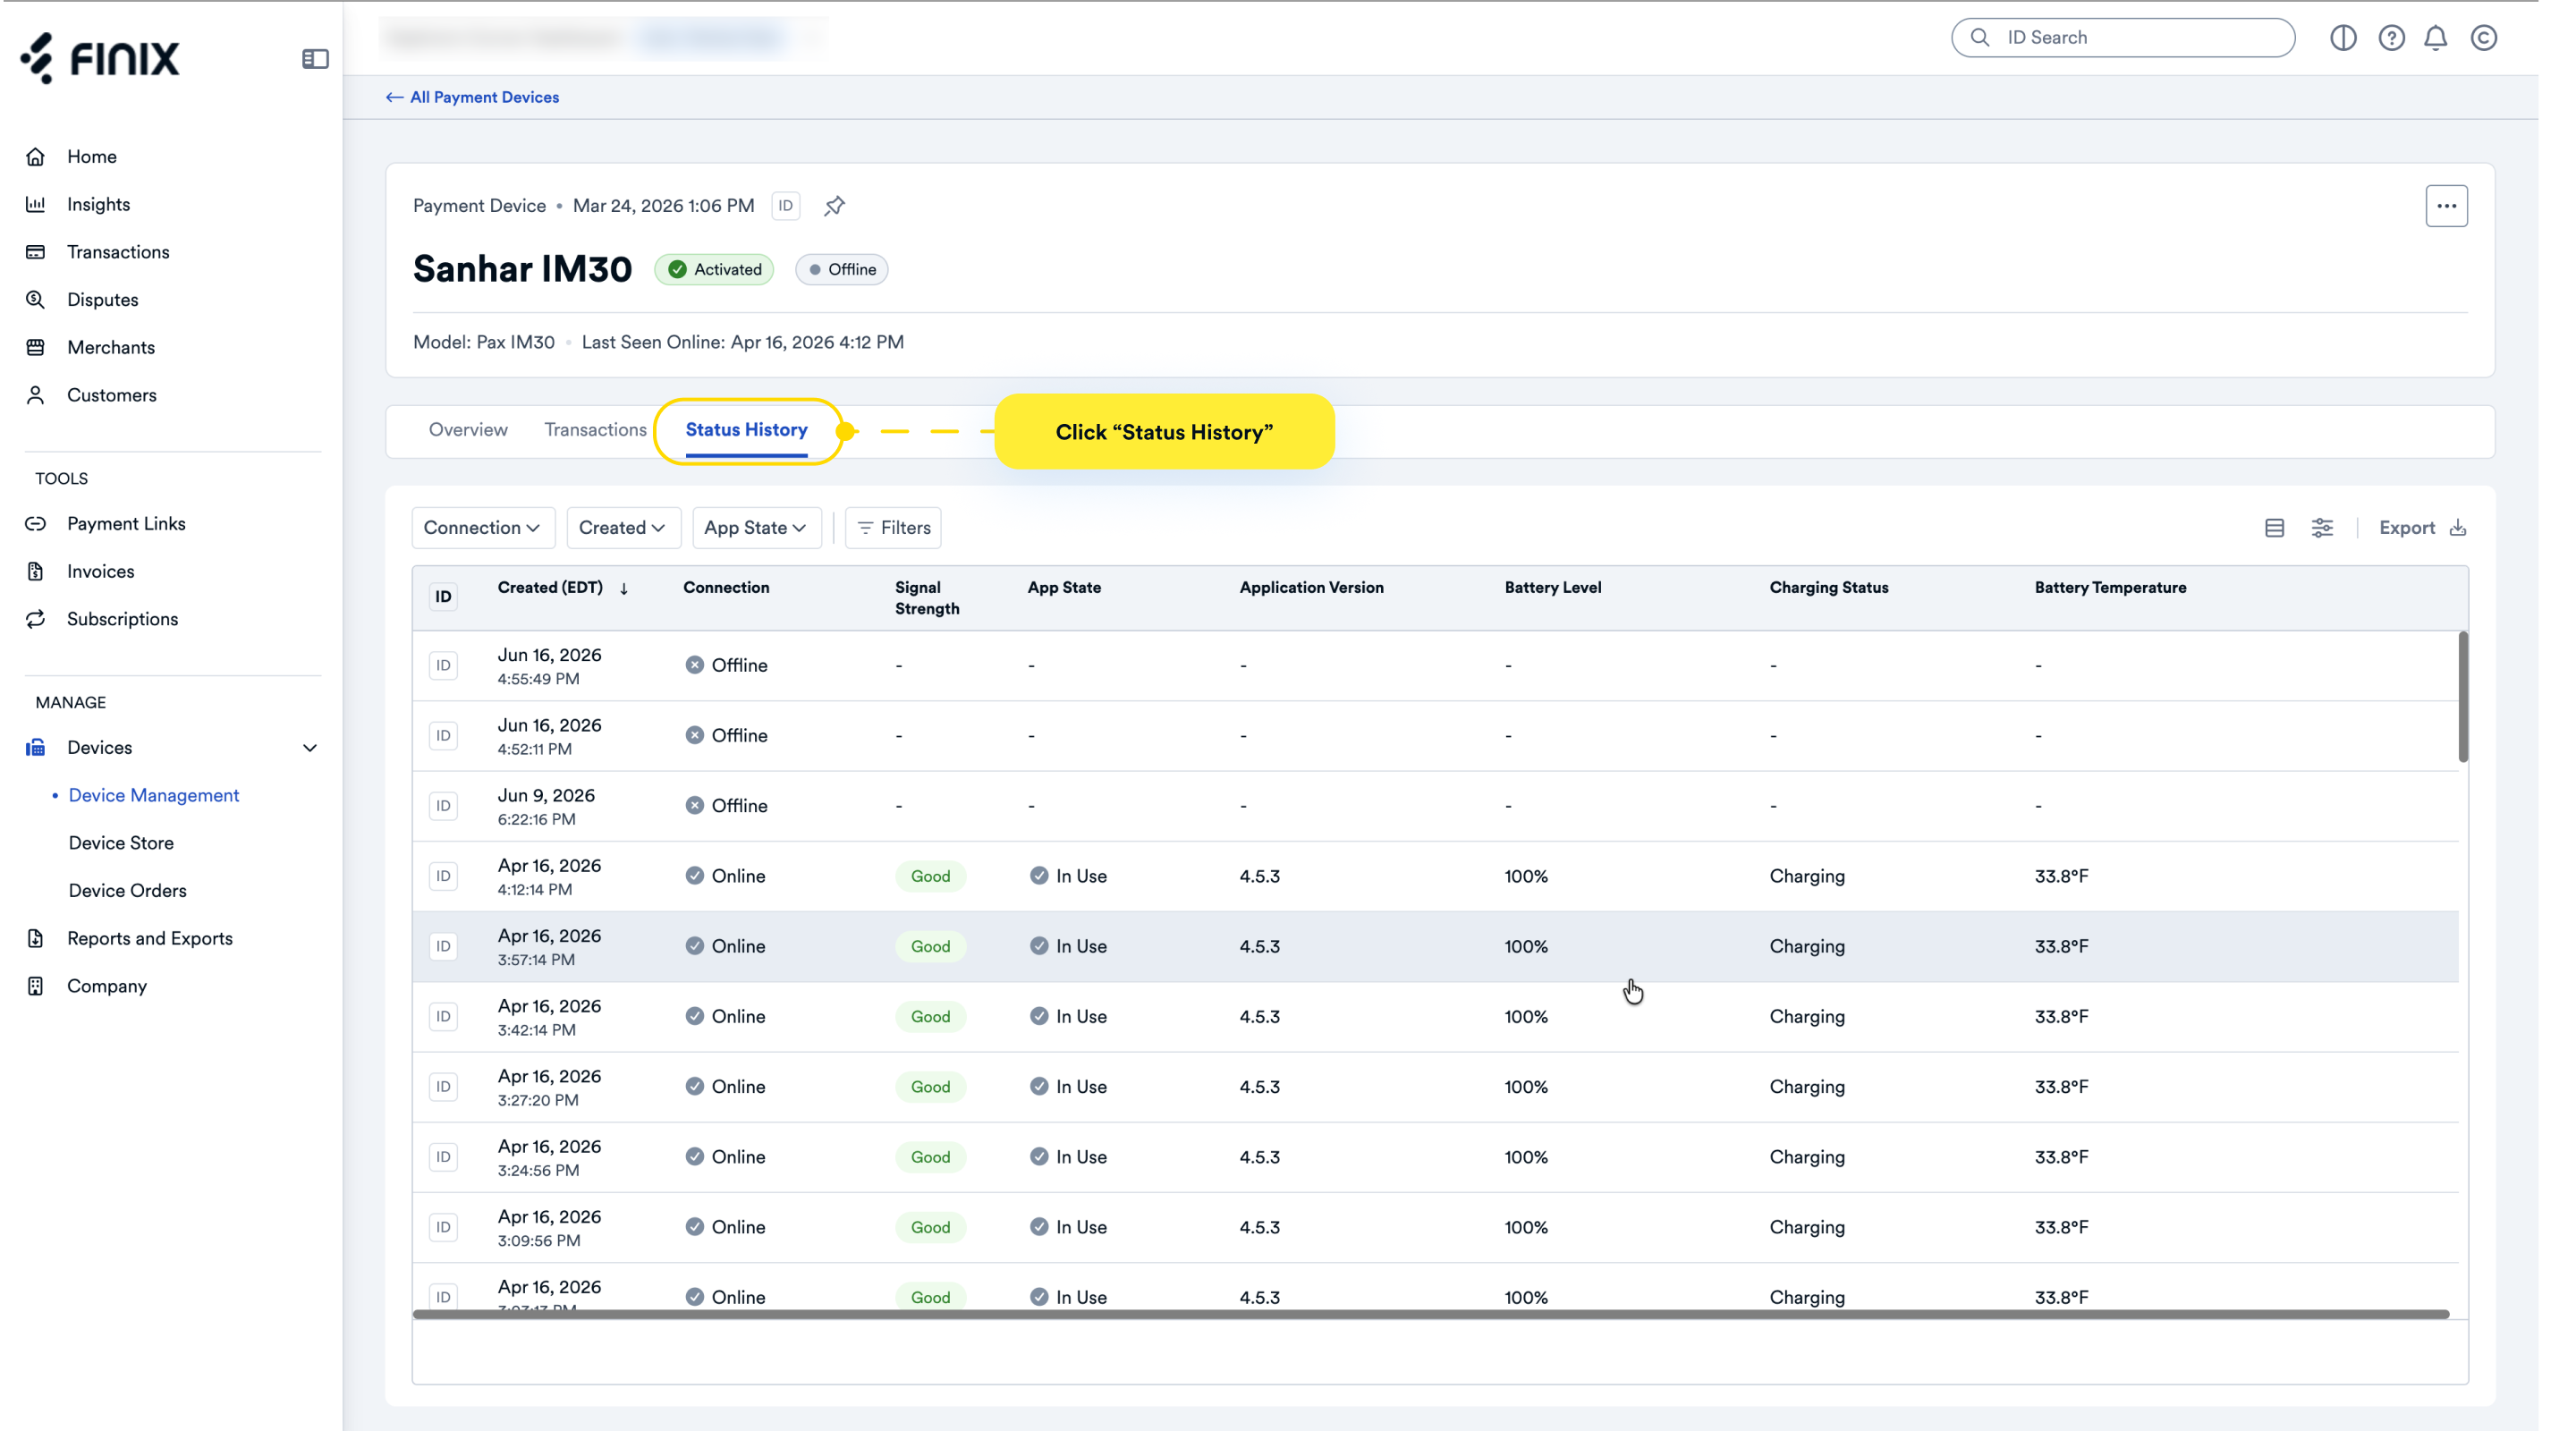
Task: Go to Customers page
Action: 111,395
